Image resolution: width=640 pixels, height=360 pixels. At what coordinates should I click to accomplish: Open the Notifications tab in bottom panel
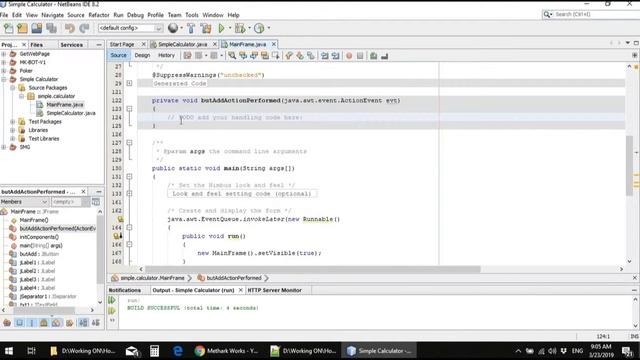click(x=125, y=290)
